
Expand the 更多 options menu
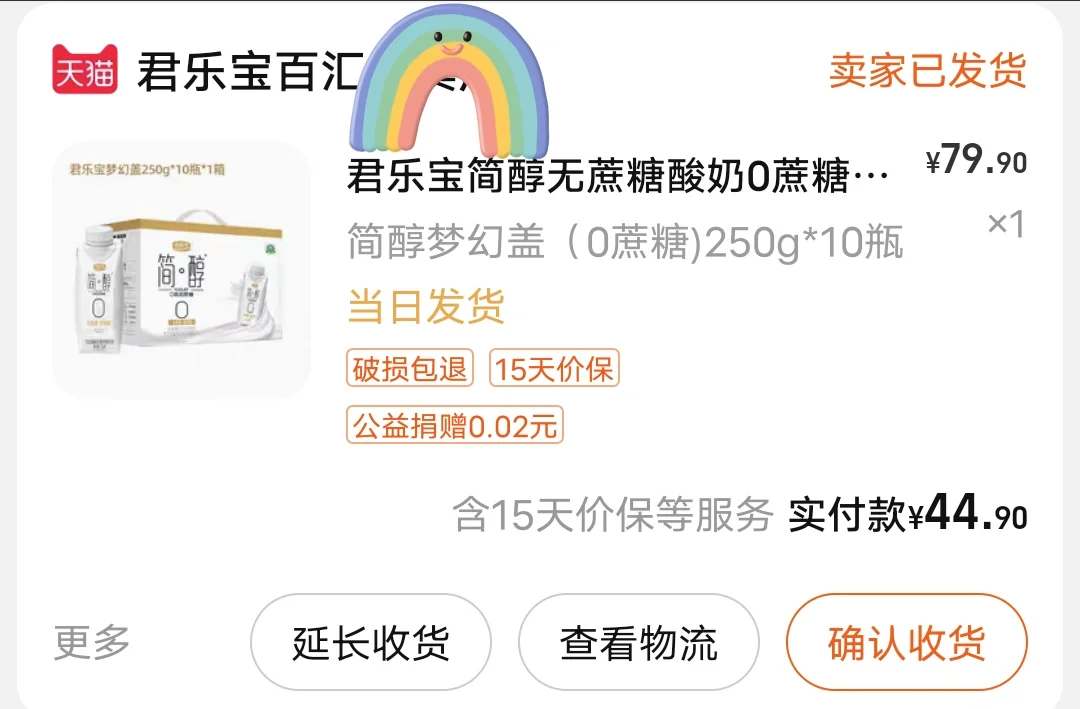click(x=92, y=643)
